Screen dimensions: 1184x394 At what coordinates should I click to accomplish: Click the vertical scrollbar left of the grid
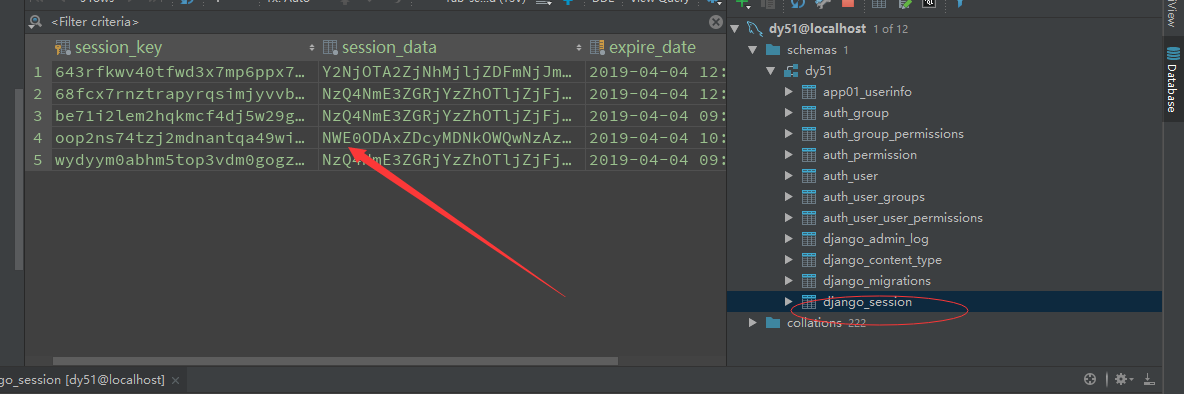20,180
